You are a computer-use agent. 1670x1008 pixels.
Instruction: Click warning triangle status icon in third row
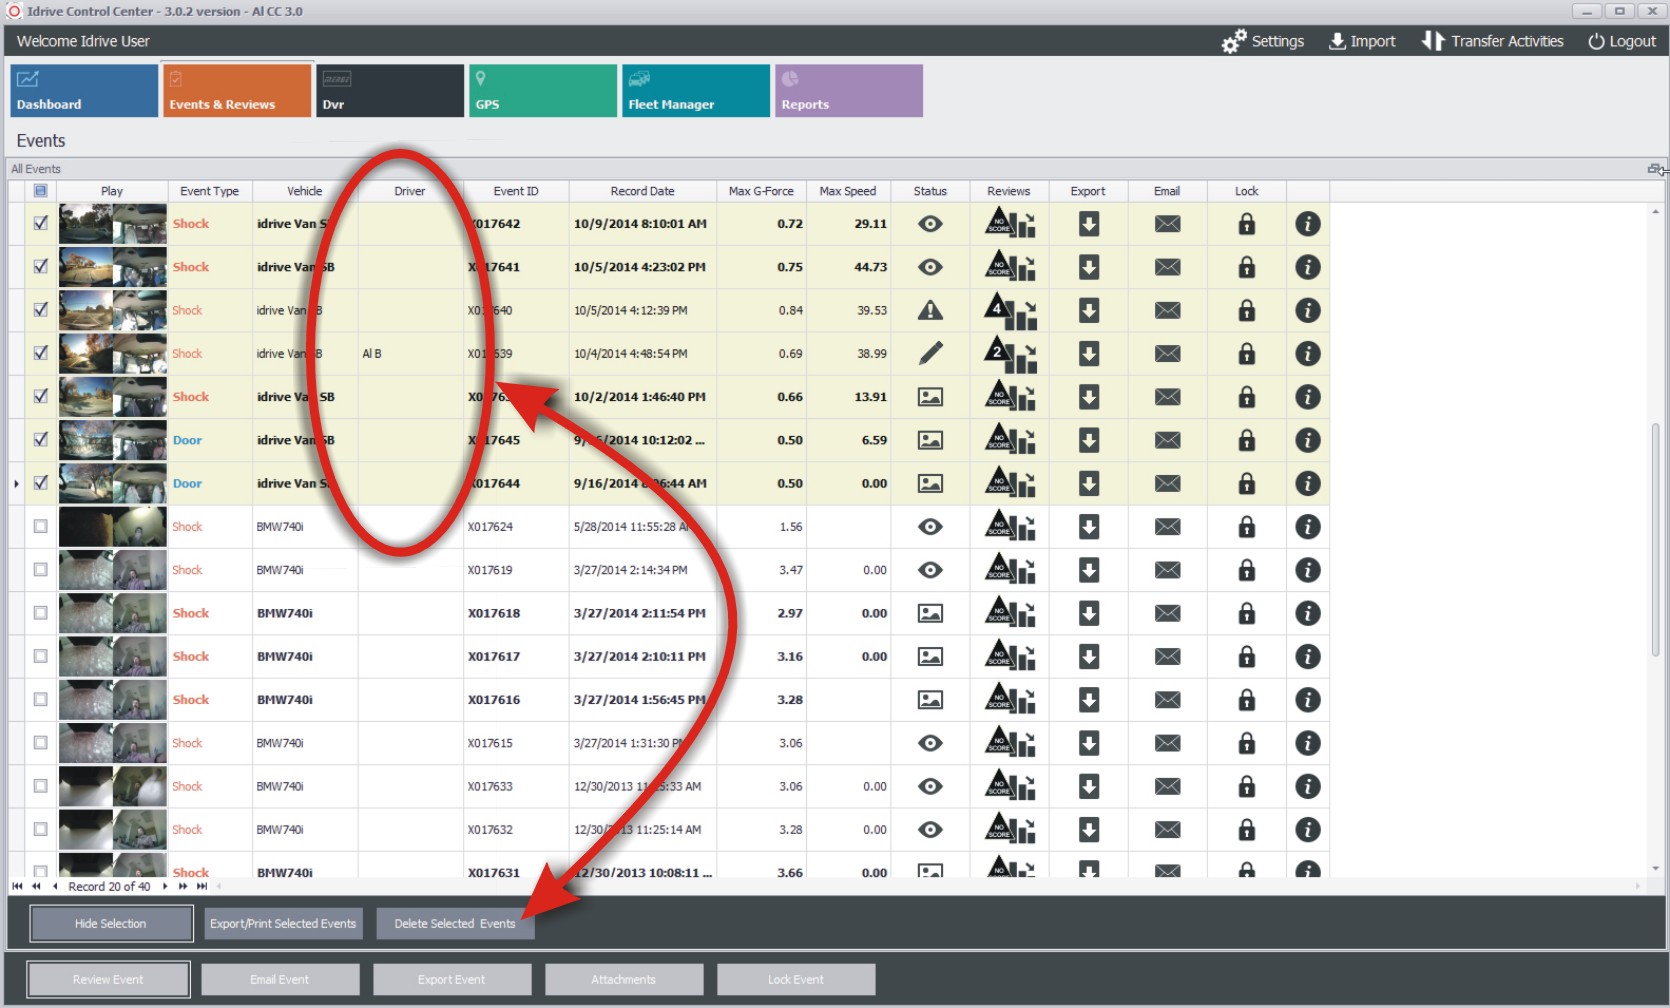click(x=930, y=311)
